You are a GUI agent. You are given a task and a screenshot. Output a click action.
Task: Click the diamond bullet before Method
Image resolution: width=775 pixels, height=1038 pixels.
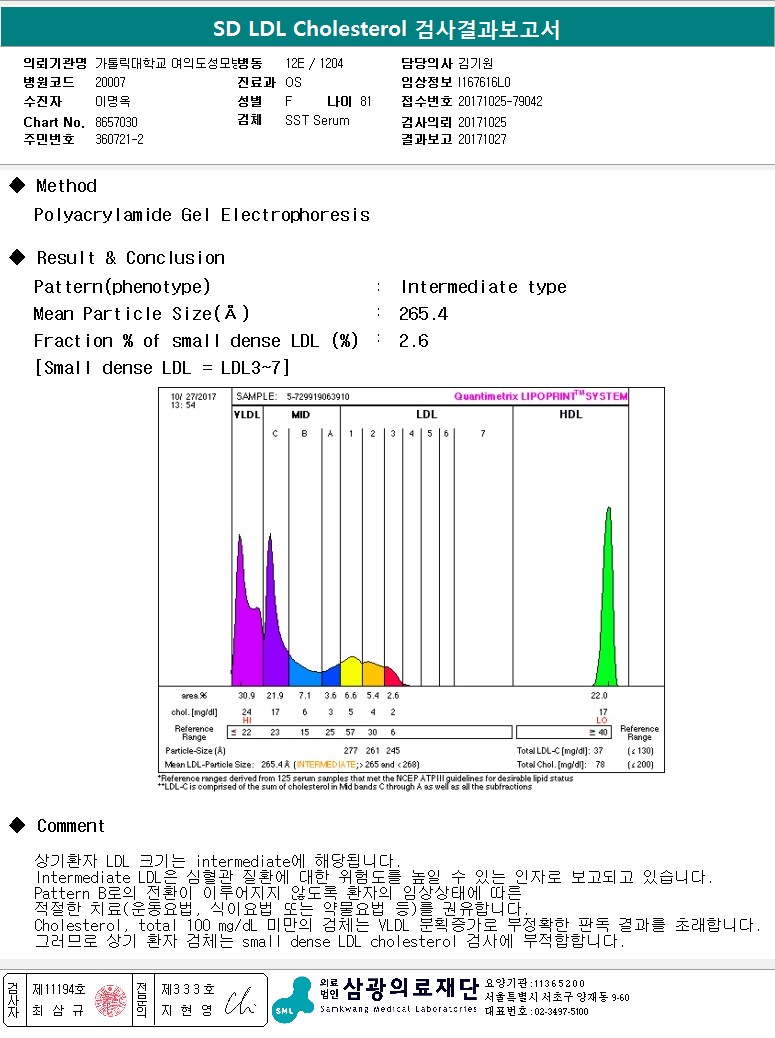pyautogui.click(x=17, y=185)
